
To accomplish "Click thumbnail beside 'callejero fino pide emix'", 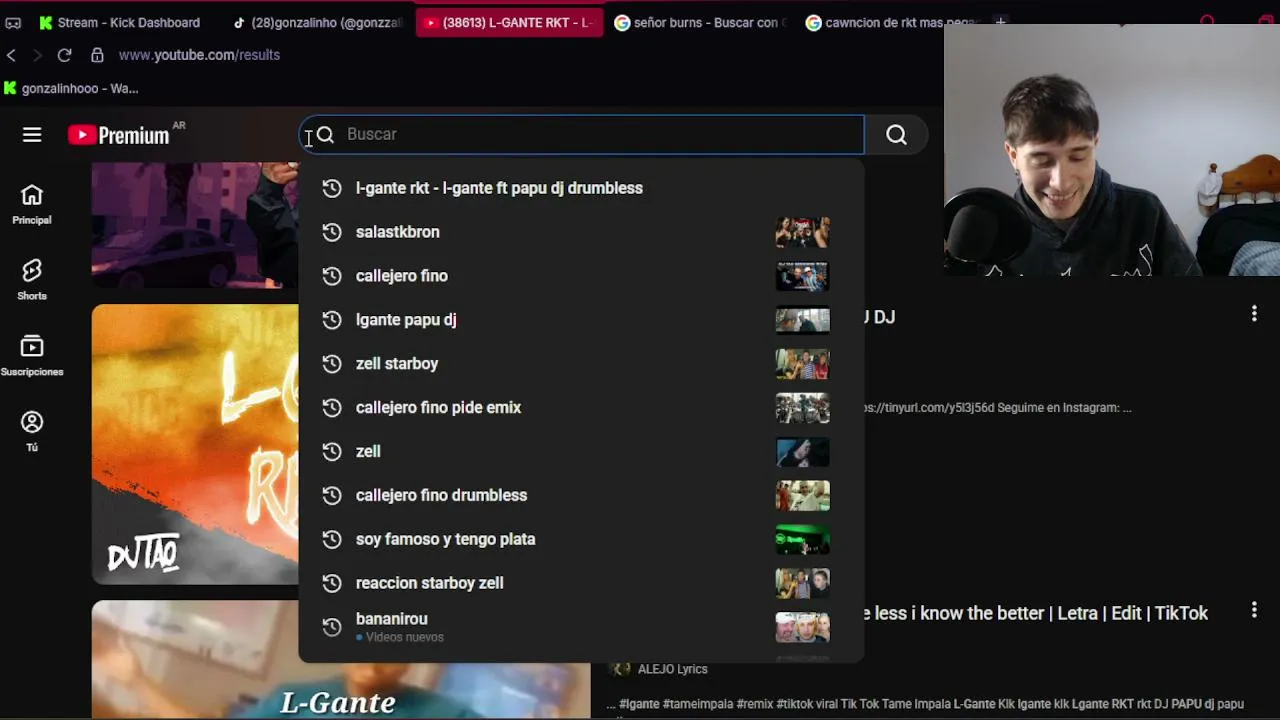I will (803, 408).
